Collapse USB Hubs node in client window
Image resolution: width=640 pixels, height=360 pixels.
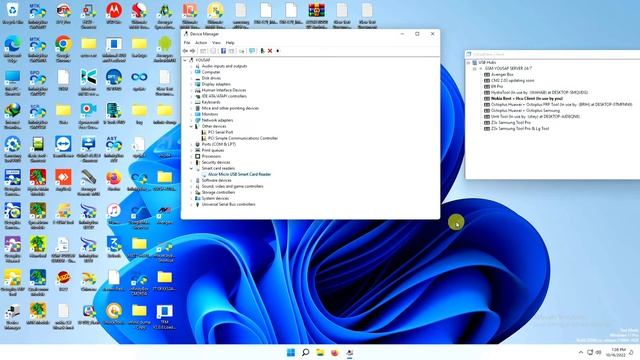point(468,63)
